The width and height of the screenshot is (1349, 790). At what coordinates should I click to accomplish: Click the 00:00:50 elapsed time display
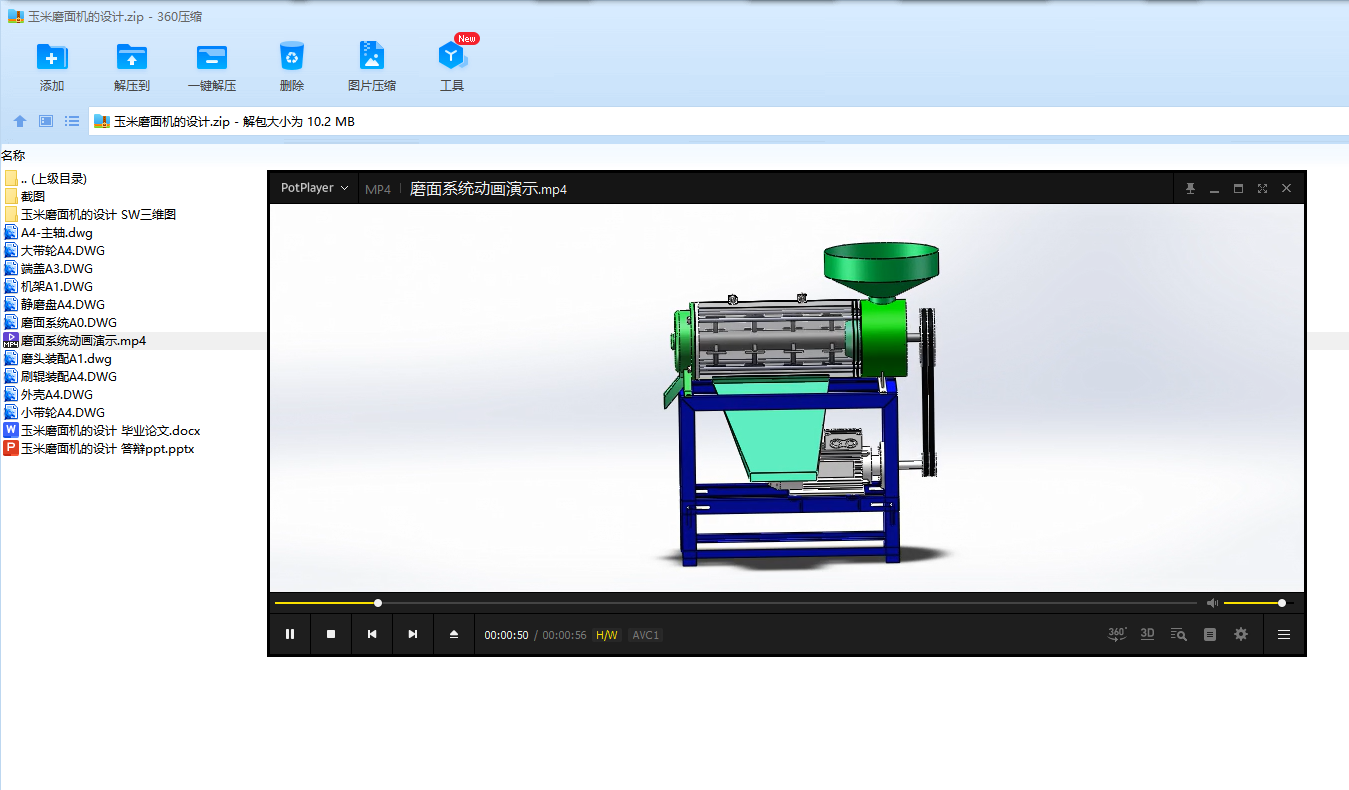tap(507, 635)
